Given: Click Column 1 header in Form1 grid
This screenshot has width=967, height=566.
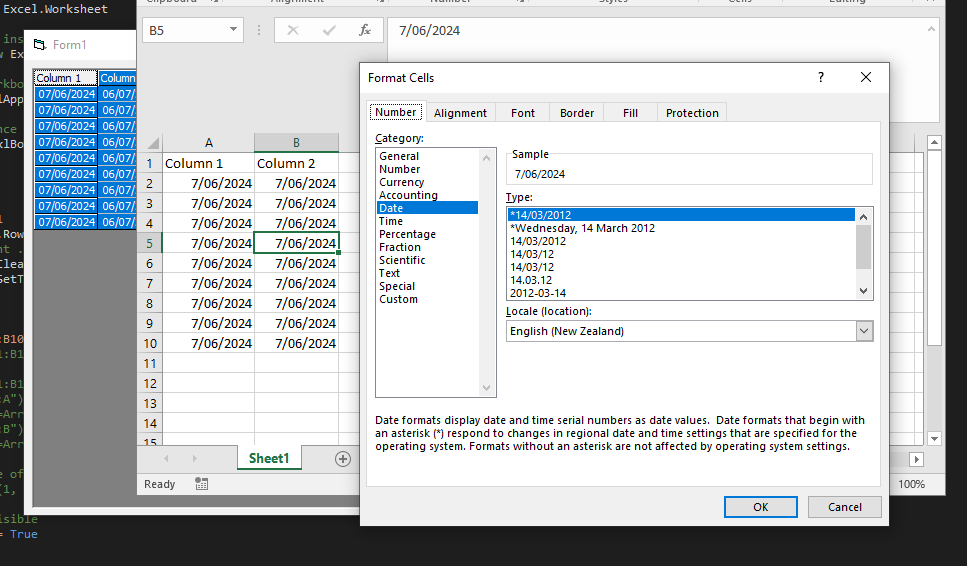Looking at the screenshot, I should (x=65, y=78).
